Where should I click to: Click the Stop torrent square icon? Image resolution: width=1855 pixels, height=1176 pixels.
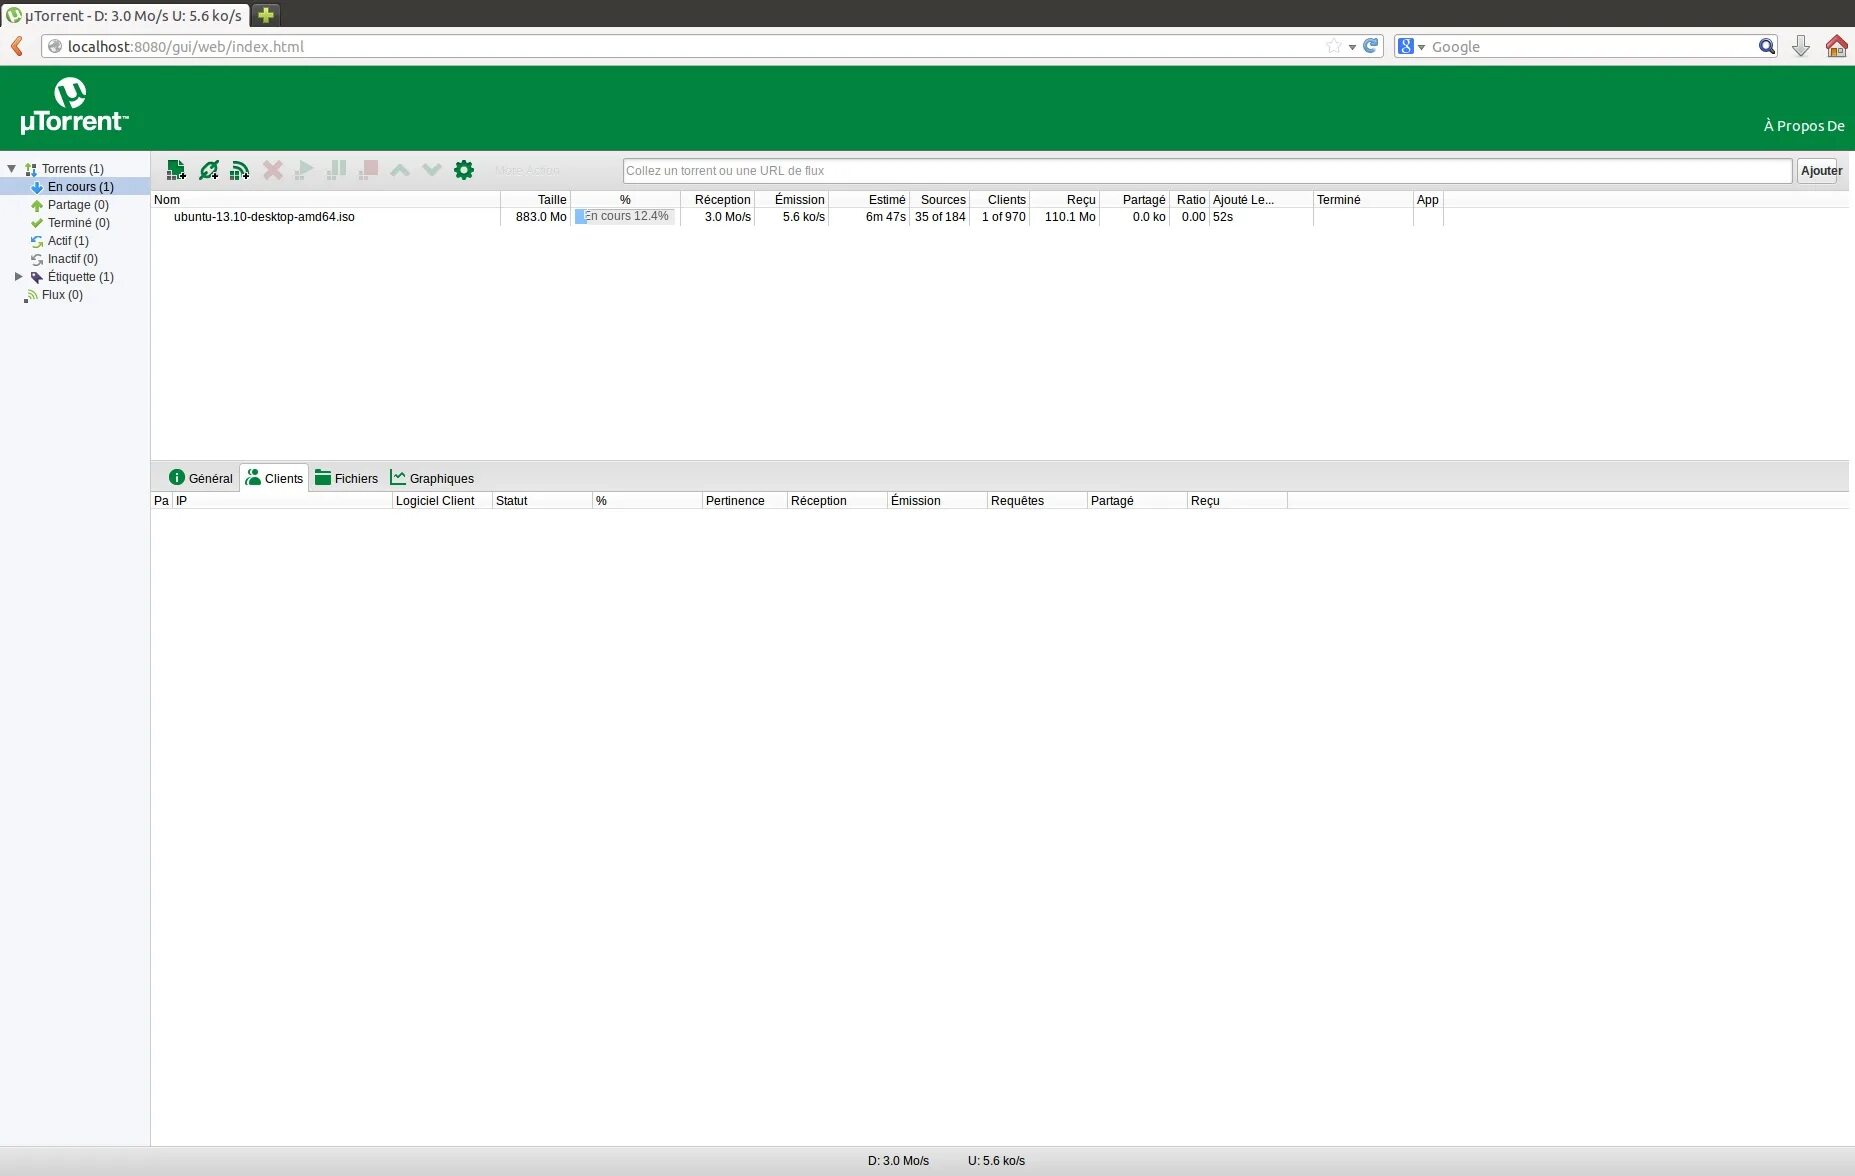pos(368,170)
